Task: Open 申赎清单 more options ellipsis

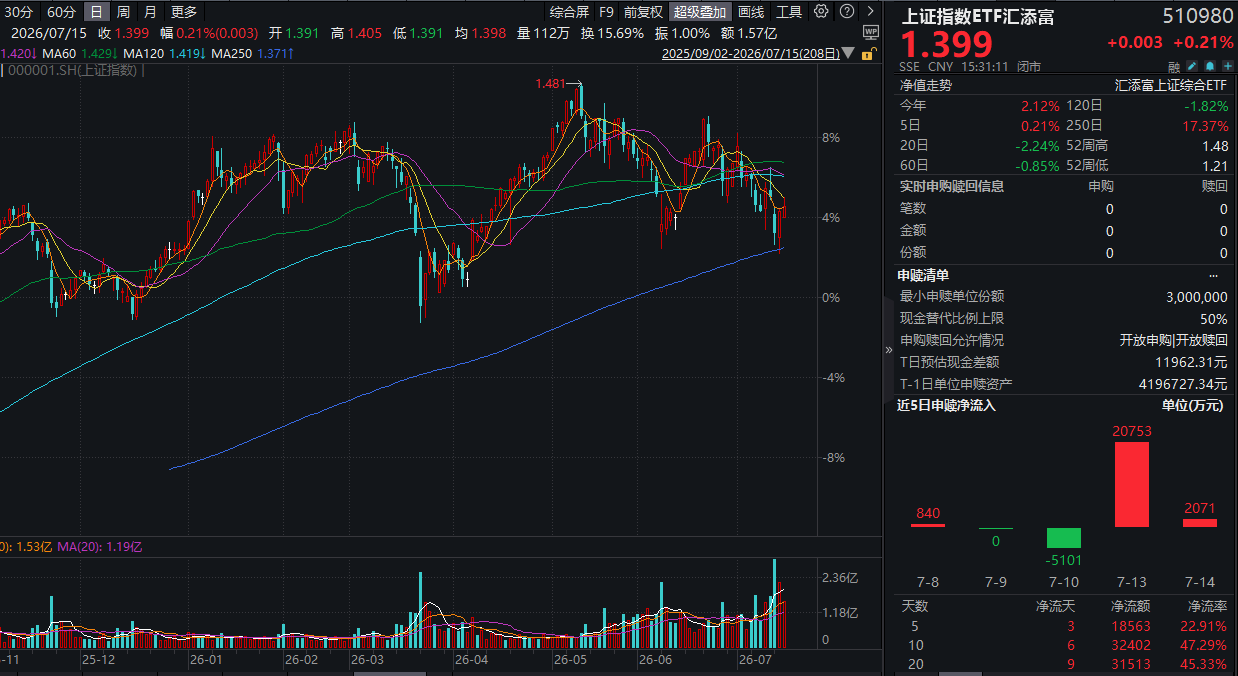Action: [1214, 275]
